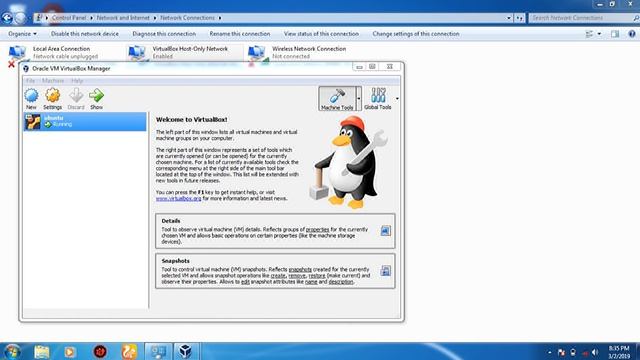Expand the arrow after Control Panel breadcrumb
640x360 pixels.
click(x=91, y=18)
